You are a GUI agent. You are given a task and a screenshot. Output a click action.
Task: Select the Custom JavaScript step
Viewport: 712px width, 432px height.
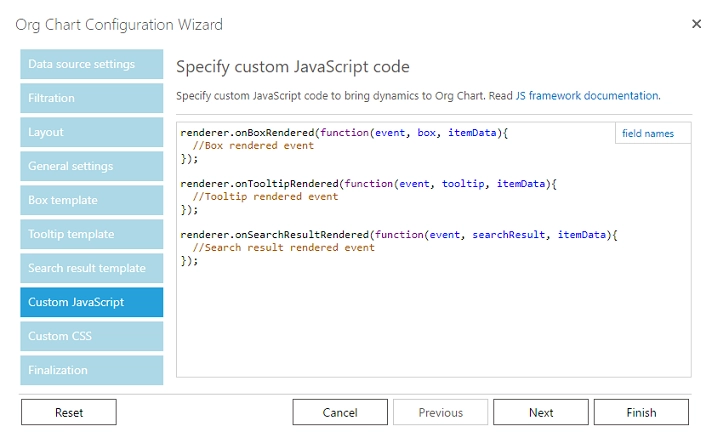(91, 302)
